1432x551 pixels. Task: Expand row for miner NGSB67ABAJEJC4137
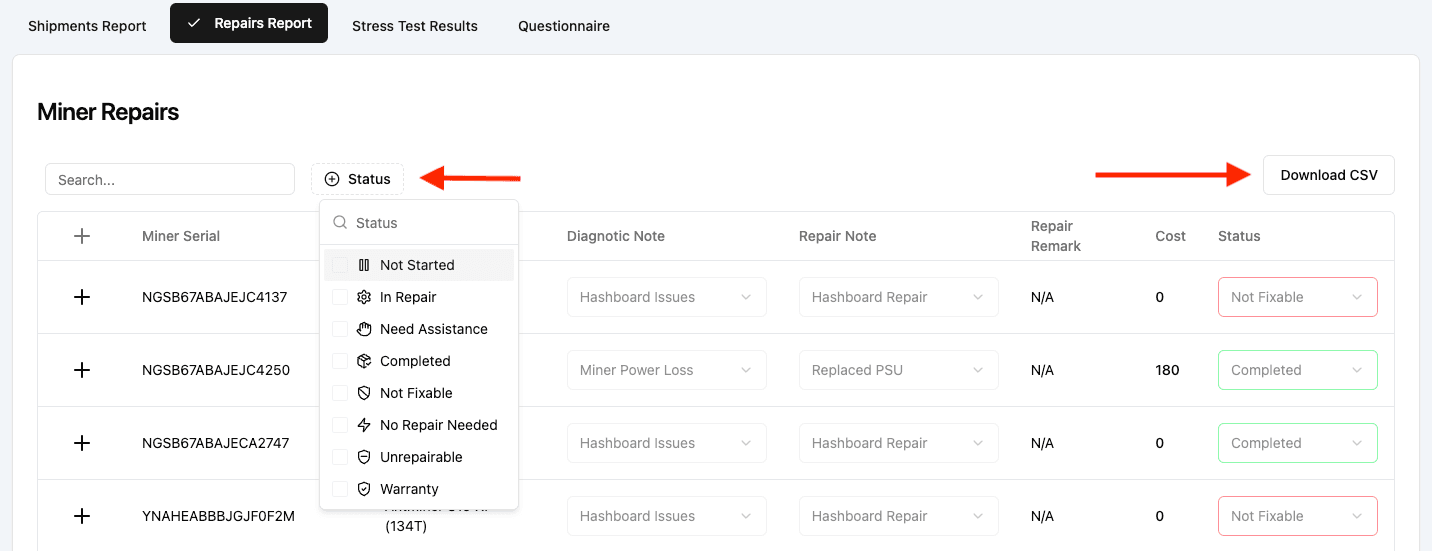point(82,297)
